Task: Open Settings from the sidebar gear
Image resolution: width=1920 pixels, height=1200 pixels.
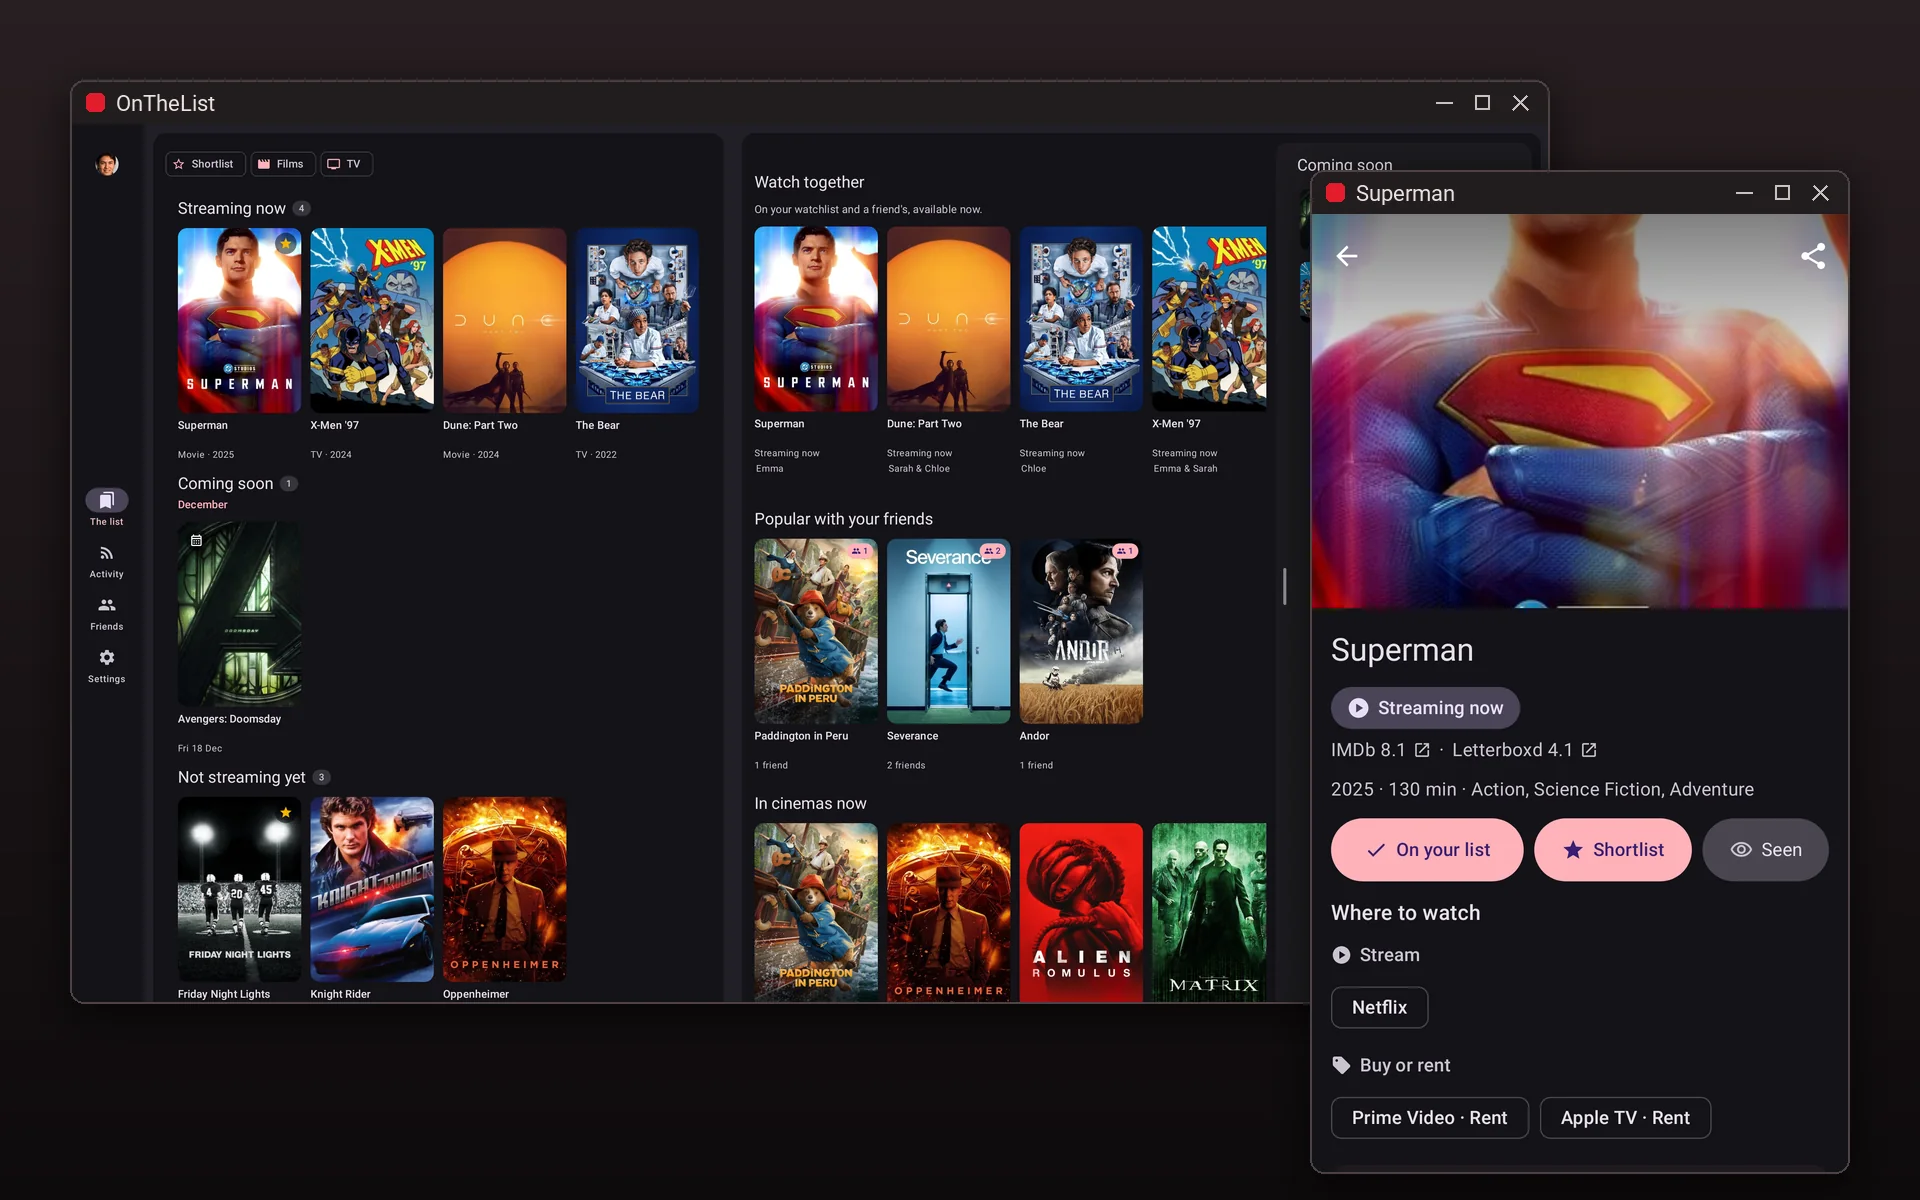Action: (x=106, y=666)
